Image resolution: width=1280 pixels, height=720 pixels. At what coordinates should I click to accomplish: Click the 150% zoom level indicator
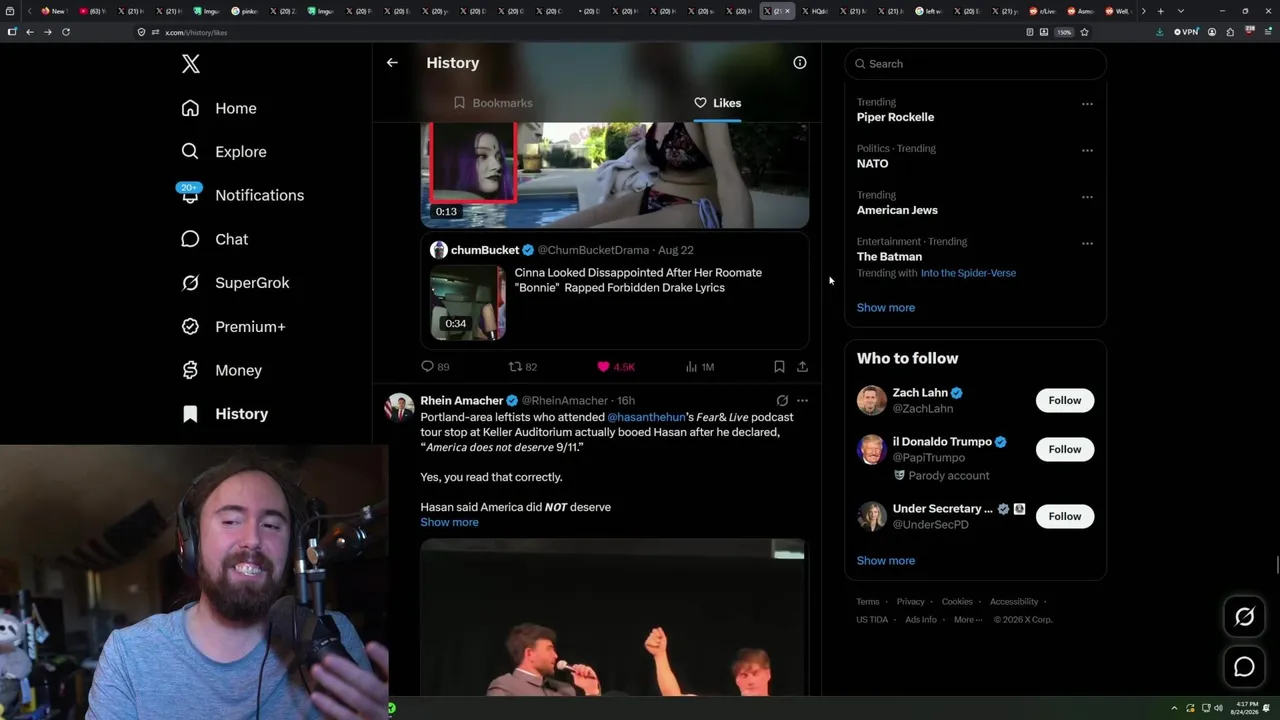[1065, 32]
